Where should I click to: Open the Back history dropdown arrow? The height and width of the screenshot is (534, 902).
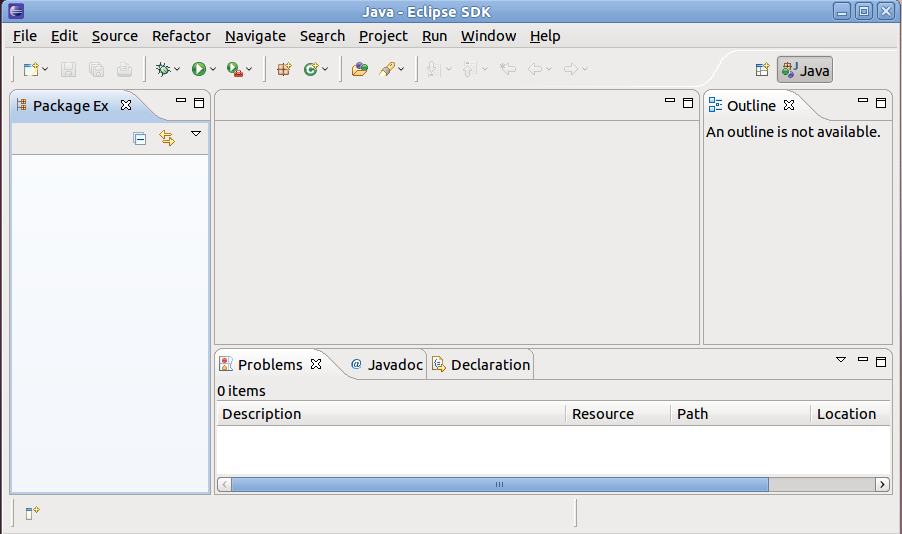549,70
